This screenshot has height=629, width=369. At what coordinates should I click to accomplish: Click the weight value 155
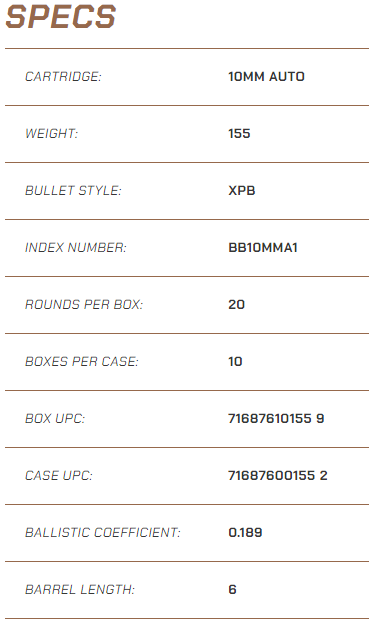click(239, 134)
